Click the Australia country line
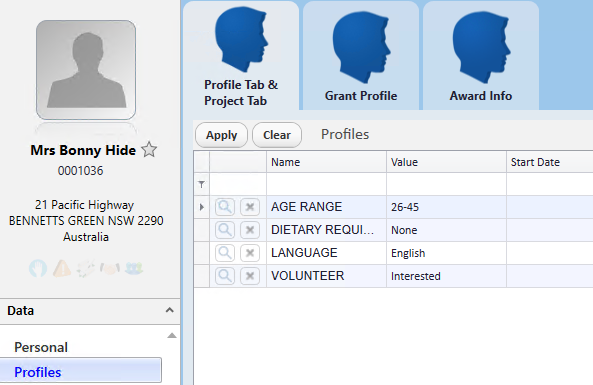 click(x=86, y=237)
